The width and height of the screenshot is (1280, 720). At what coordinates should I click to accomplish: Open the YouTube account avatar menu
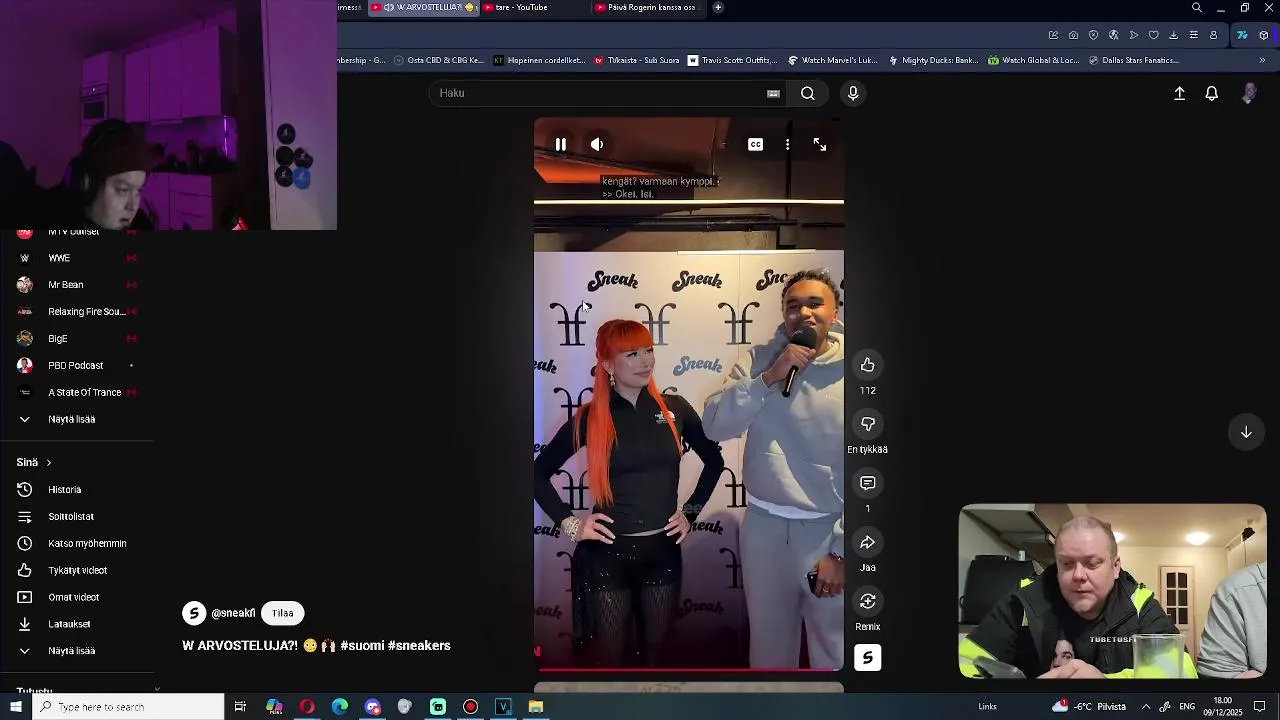click(1249, 93)
